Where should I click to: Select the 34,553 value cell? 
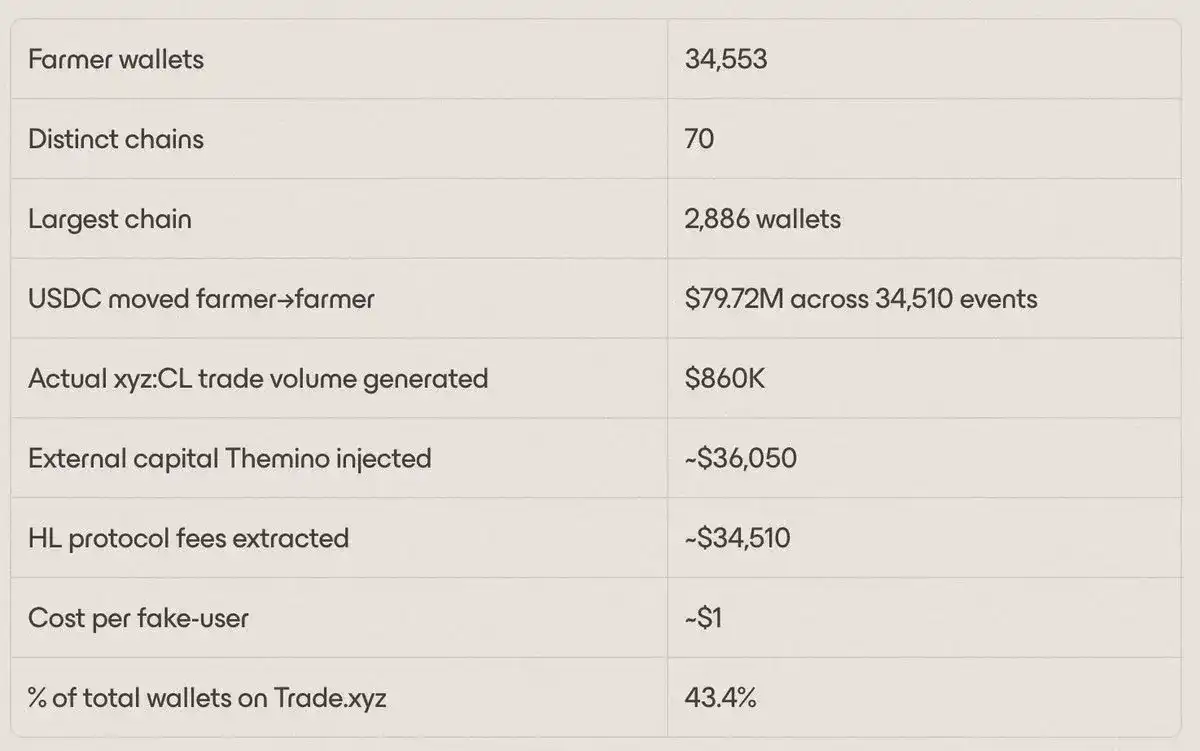coord(726,59)
